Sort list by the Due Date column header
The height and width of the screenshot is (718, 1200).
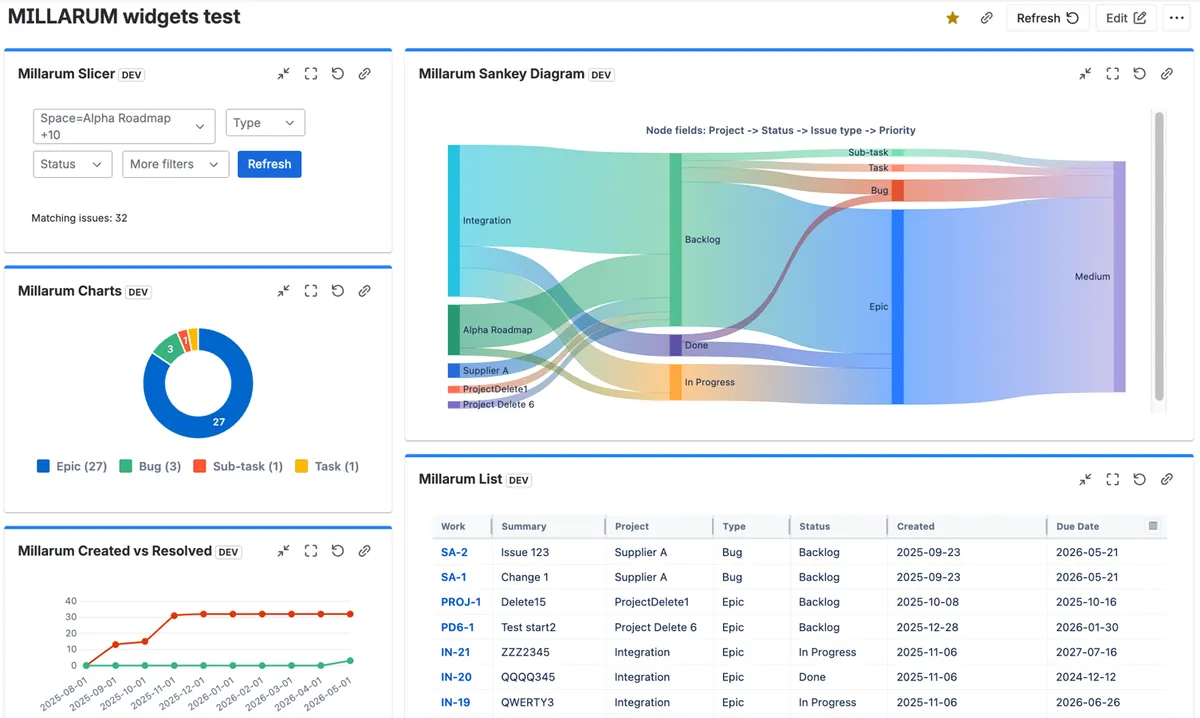[x=1078, y=526]
